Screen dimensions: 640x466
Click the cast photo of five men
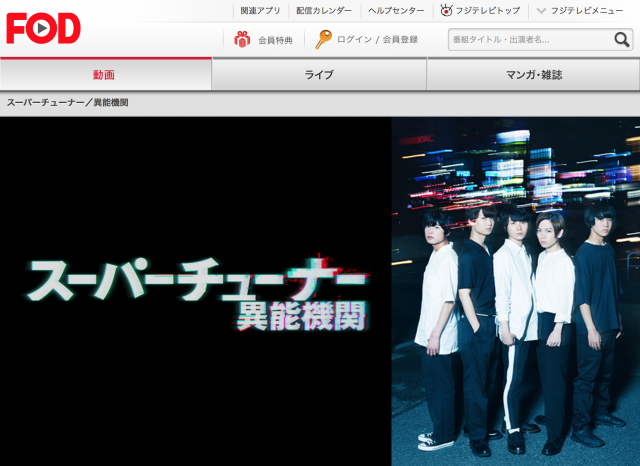(x=516, y=291)
